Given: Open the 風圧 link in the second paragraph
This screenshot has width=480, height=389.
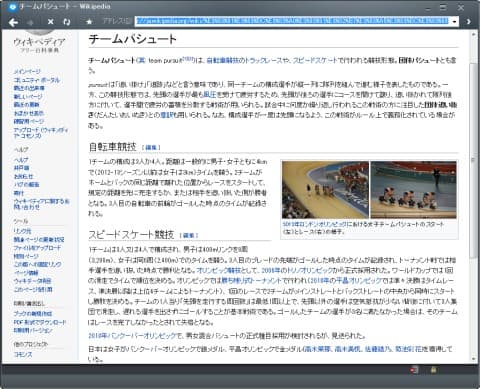Looking at the screenshot, I should click(x=210, y=94).
